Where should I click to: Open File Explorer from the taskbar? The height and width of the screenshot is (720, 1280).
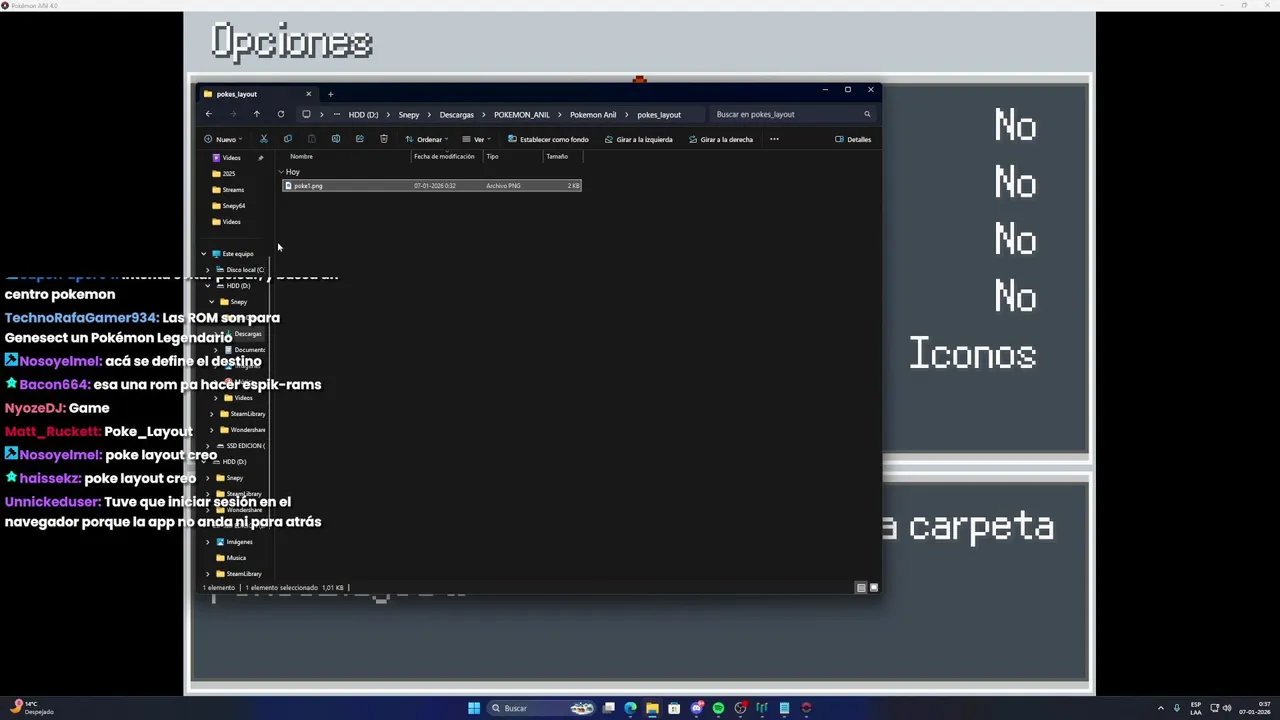tap(652, 708)
